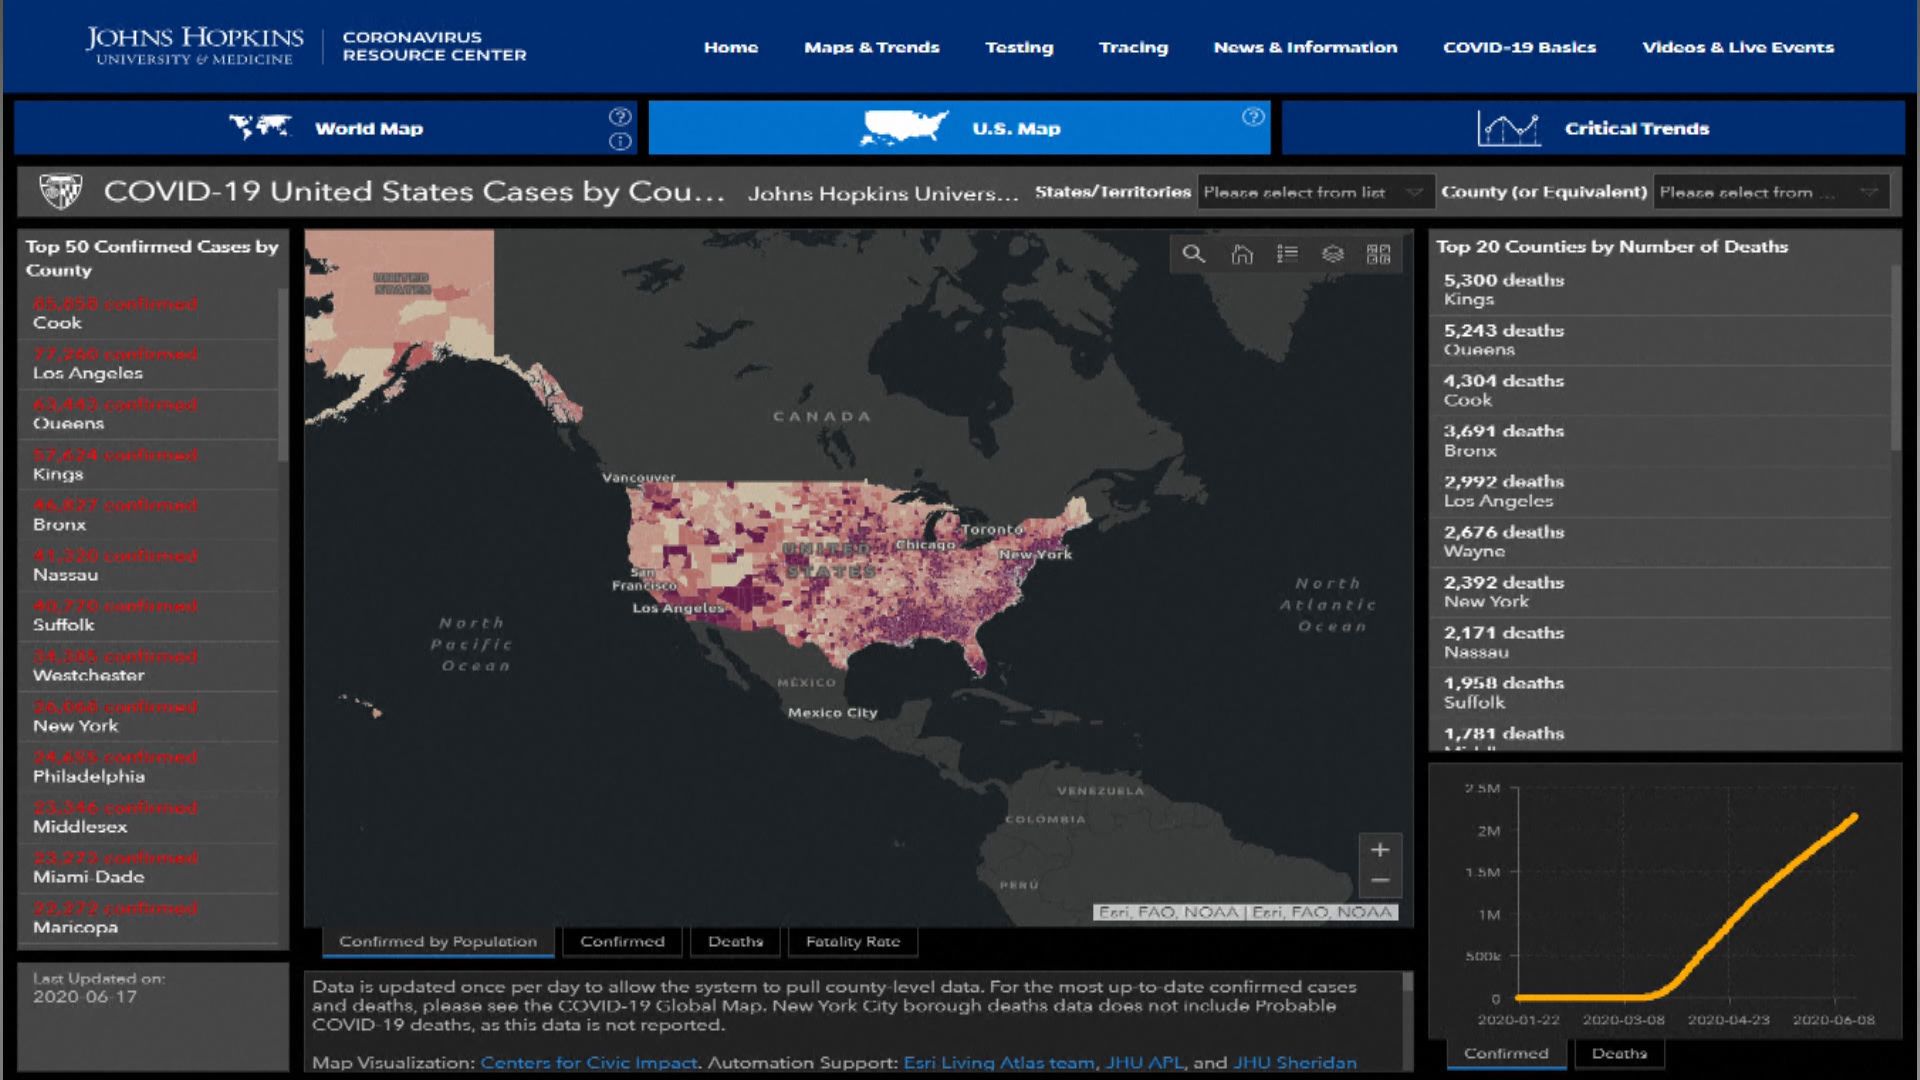
Task: Open the map legend list icon
Action: point(1287,254)
